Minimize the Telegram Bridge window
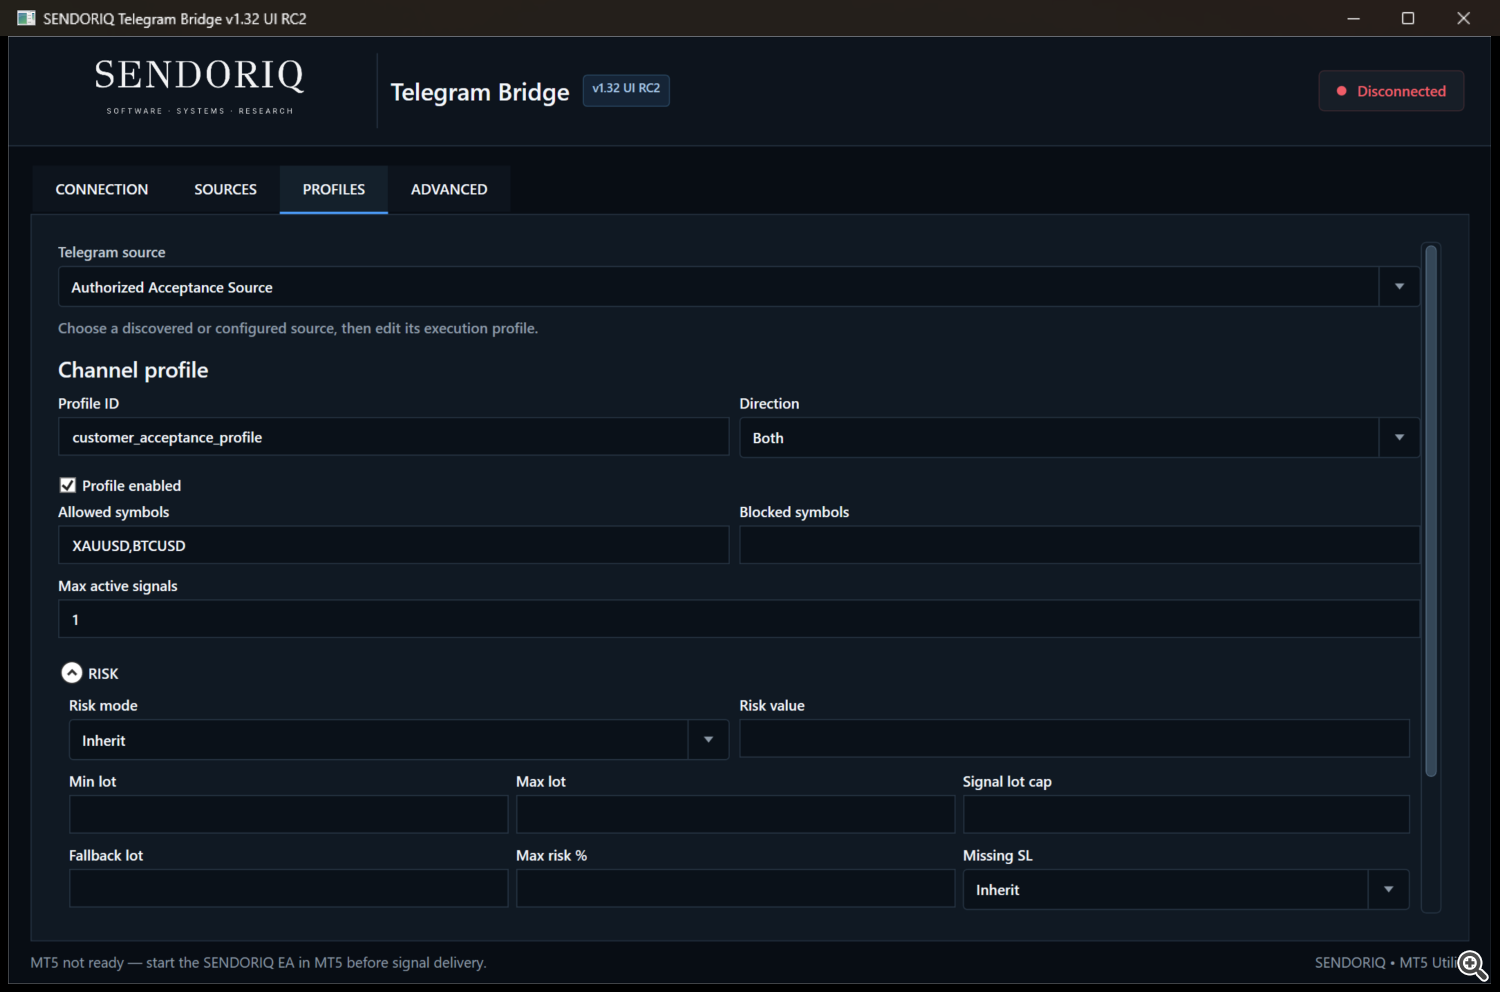This screenshot has height=992, width=1500. point(1353,18)
